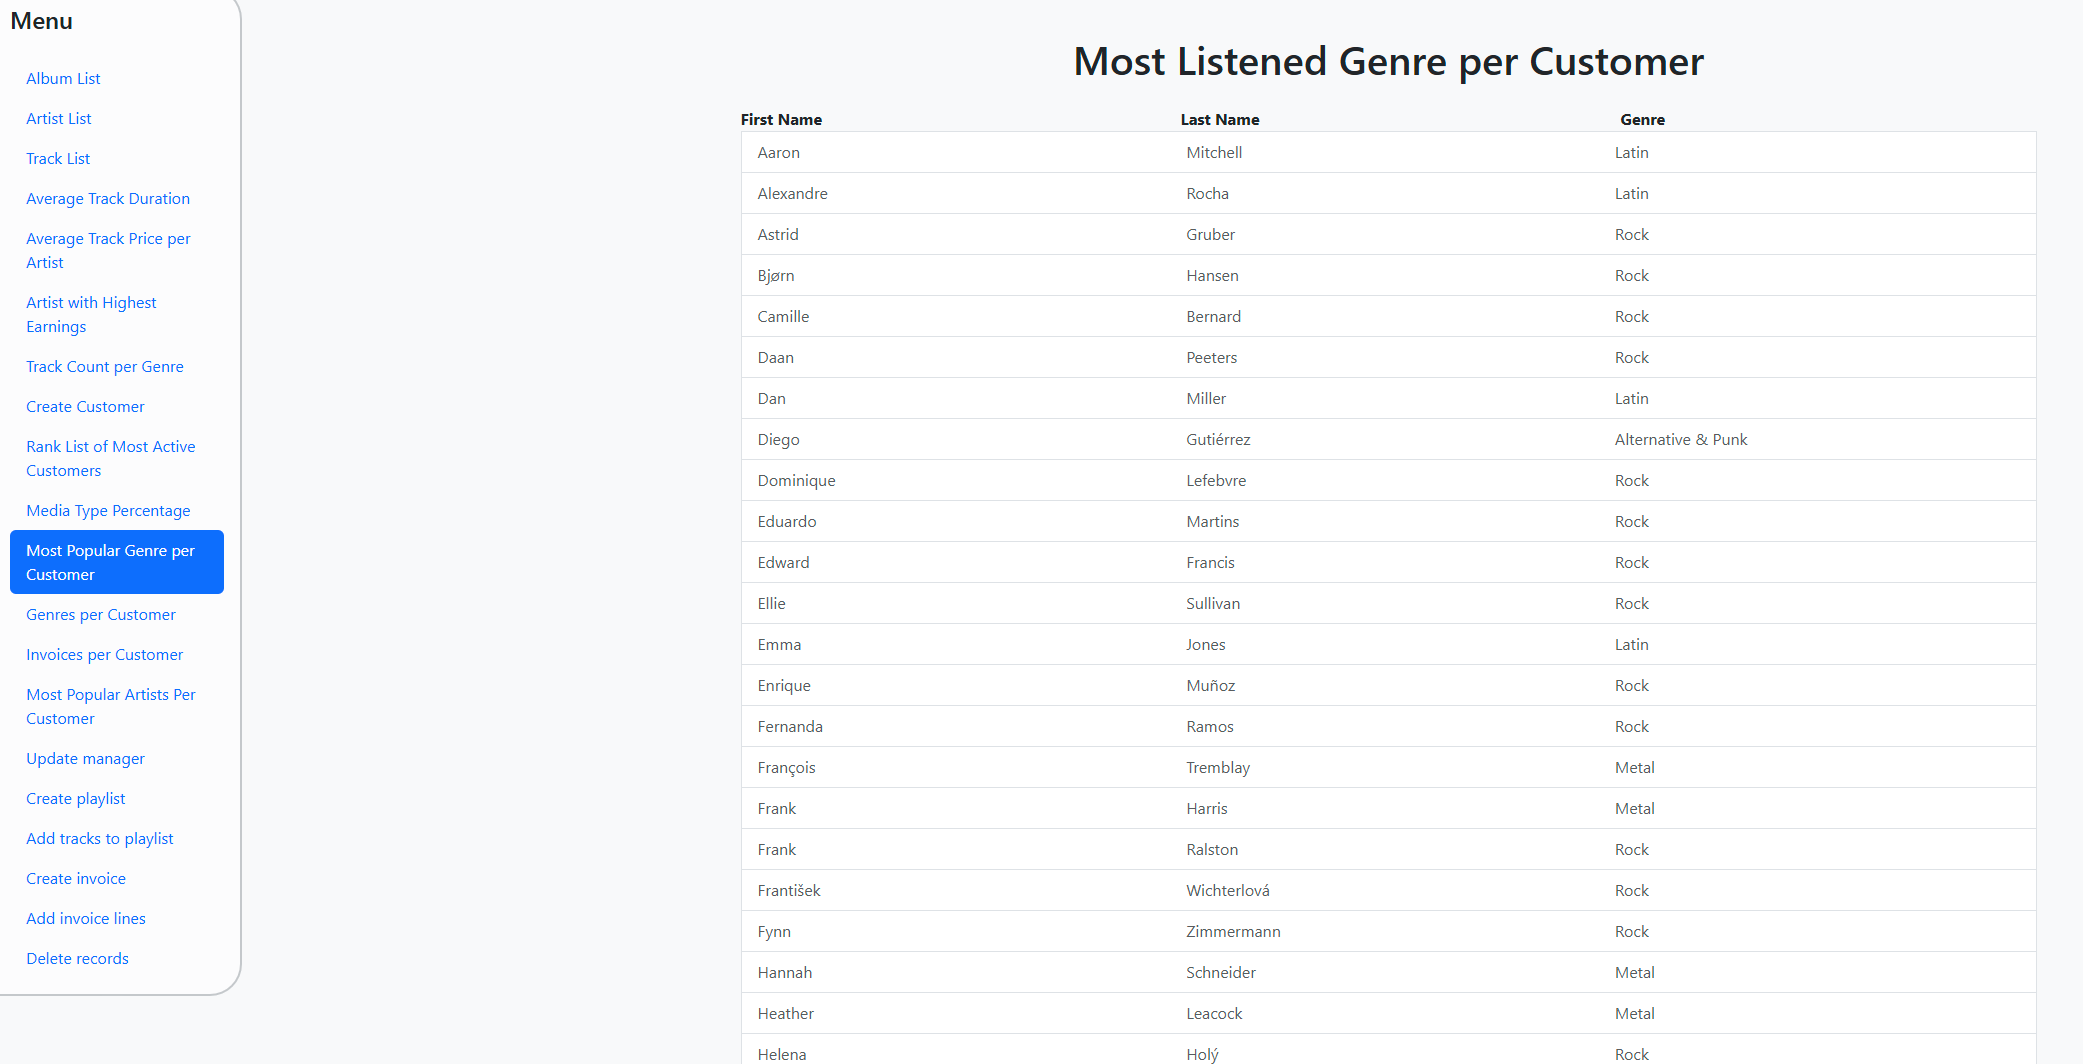Open the Create invoice page
2083x1064 pixels.
point(76,878)
